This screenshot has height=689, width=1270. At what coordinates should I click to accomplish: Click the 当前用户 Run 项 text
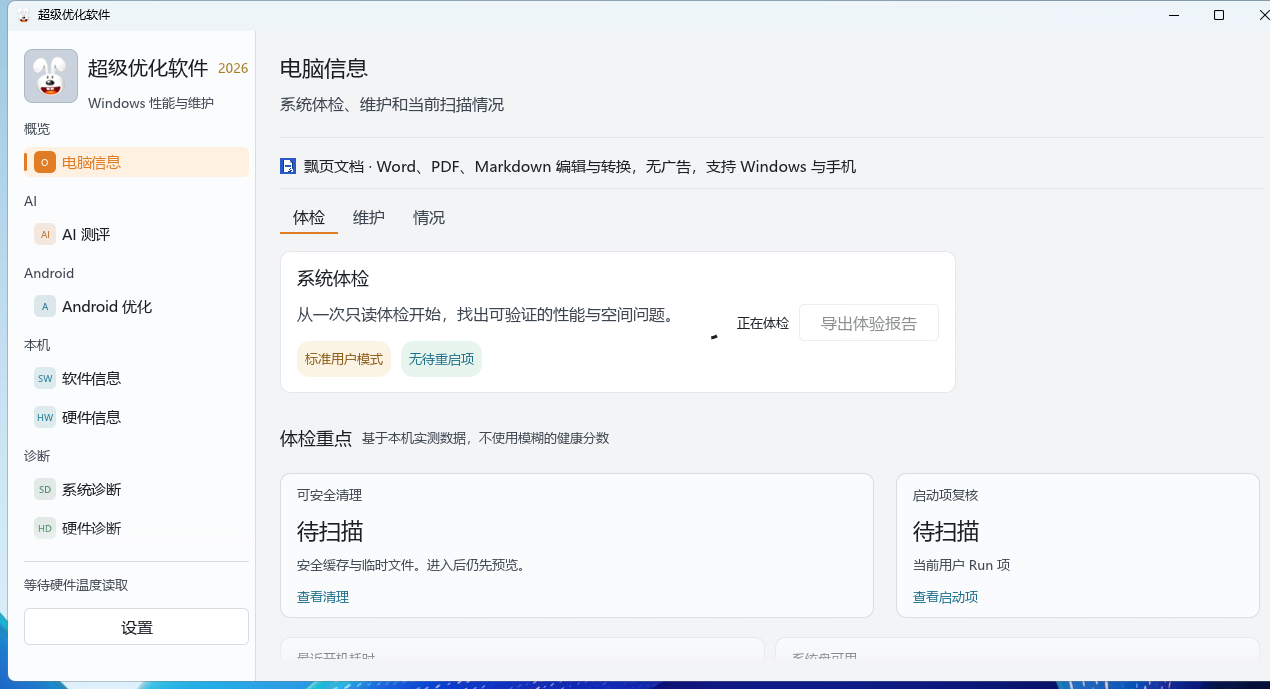click(x=962, y=565)
